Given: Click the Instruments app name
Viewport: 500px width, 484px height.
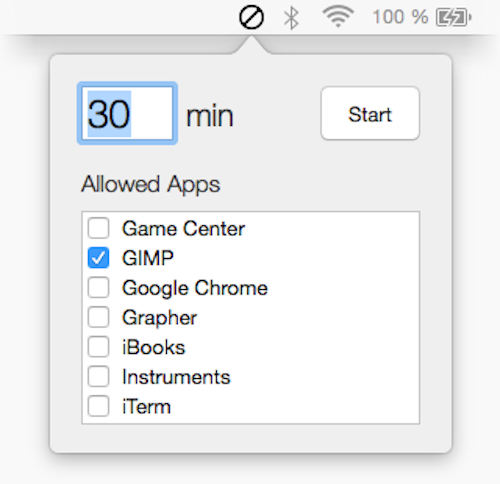Looking at the screenshot, I should click(x=176, y=377).
